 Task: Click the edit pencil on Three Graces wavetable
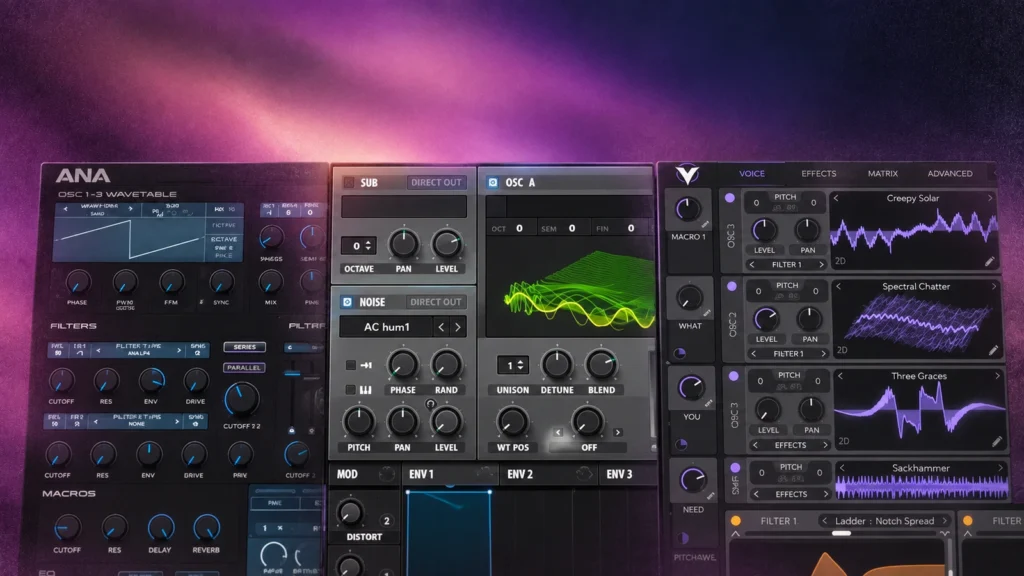point(997,441)
